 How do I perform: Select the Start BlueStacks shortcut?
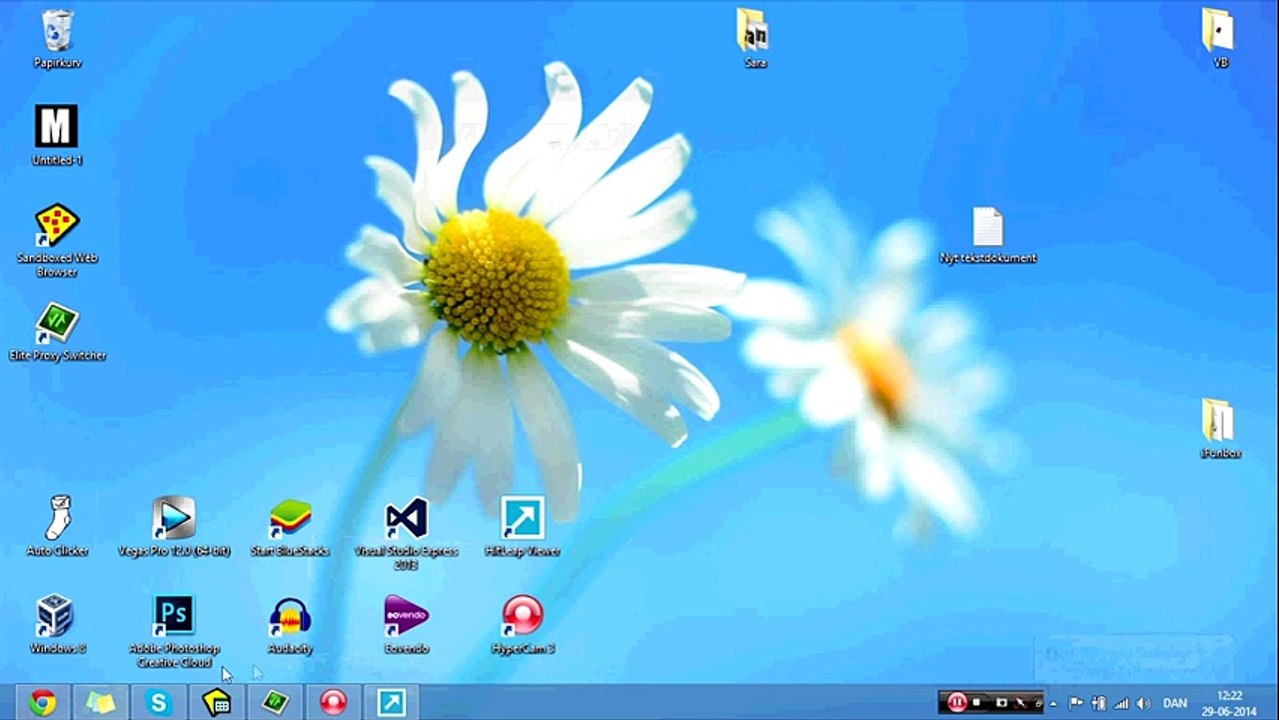point(290,527)
